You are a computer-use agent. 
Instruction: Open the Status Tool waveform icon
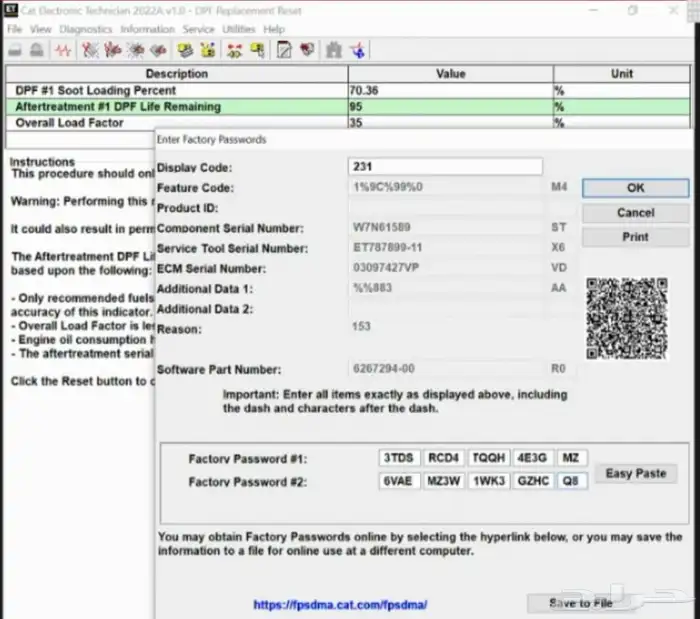tap(63, 49)
